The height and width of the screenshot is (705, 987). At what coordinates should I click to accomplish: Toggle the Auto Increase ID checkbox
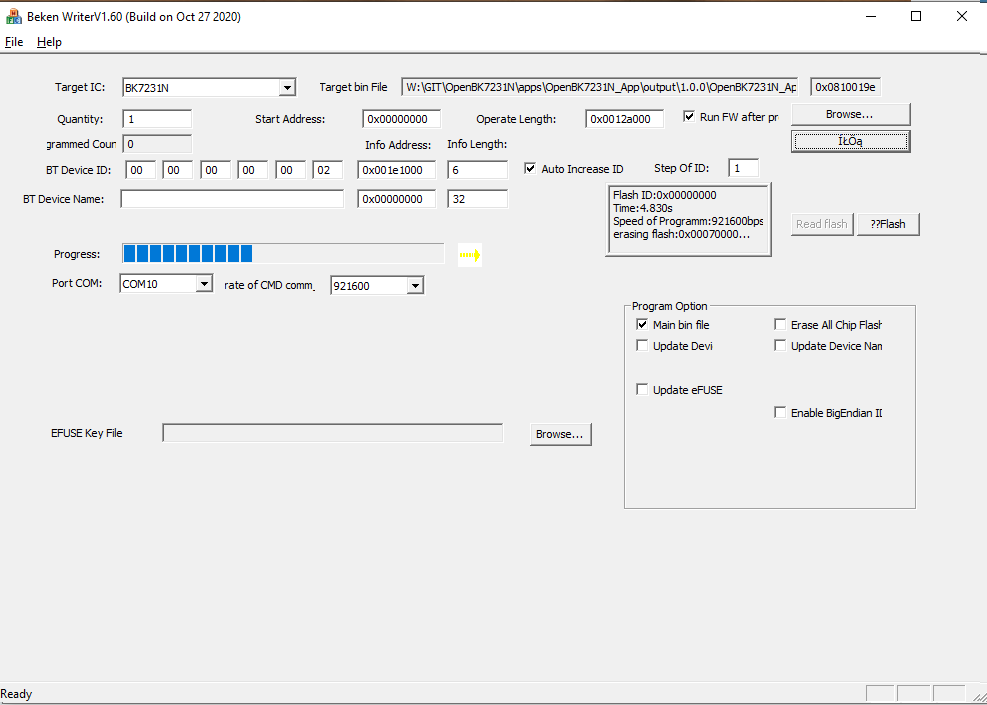click(531, 169)
